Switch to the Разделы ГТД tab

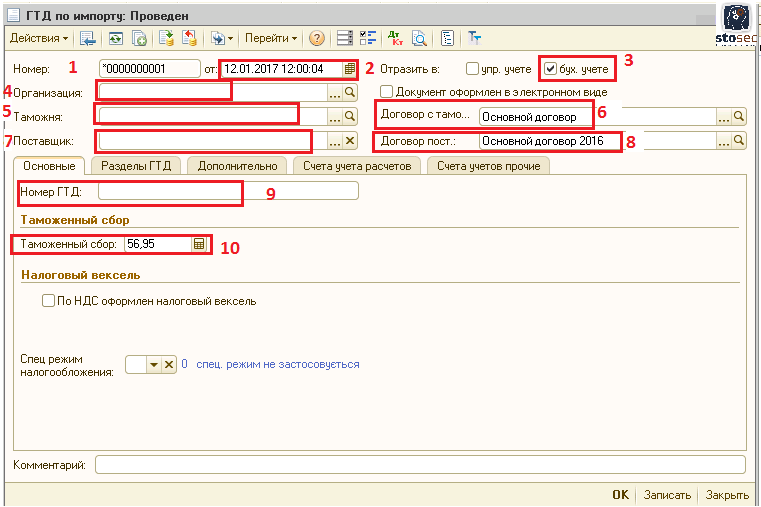136,166
